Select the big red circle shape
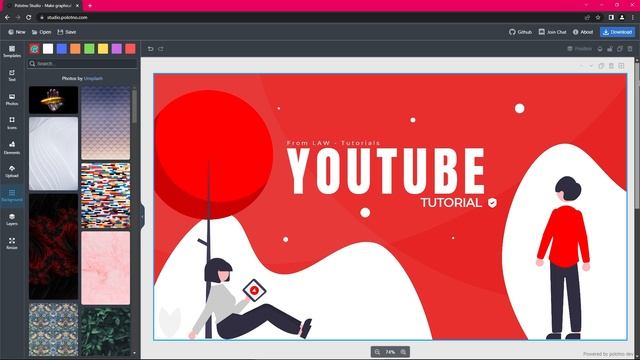The image size is (640, 360). click(x=213, y=154)
